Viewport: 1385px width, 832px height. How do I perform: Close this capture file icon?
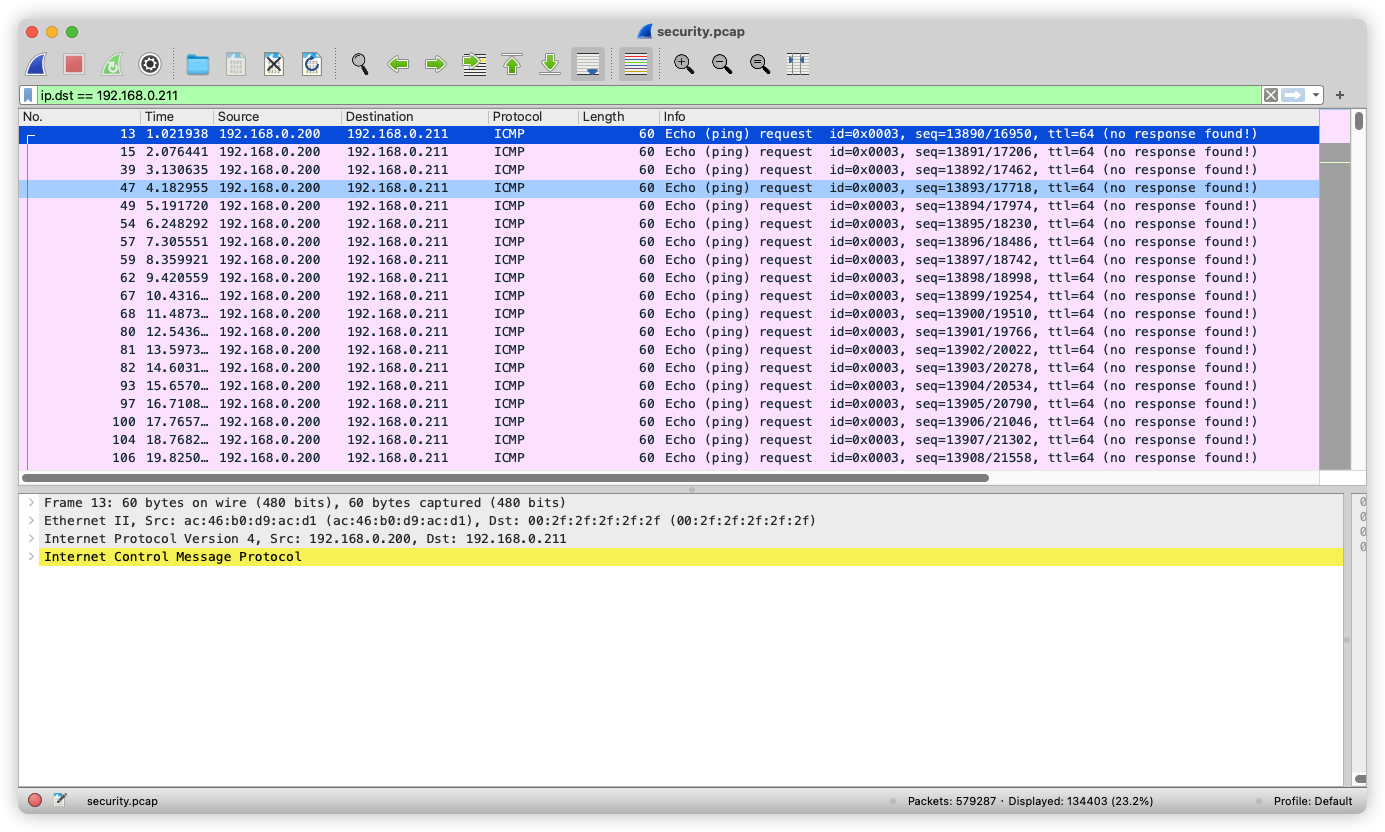274,64
